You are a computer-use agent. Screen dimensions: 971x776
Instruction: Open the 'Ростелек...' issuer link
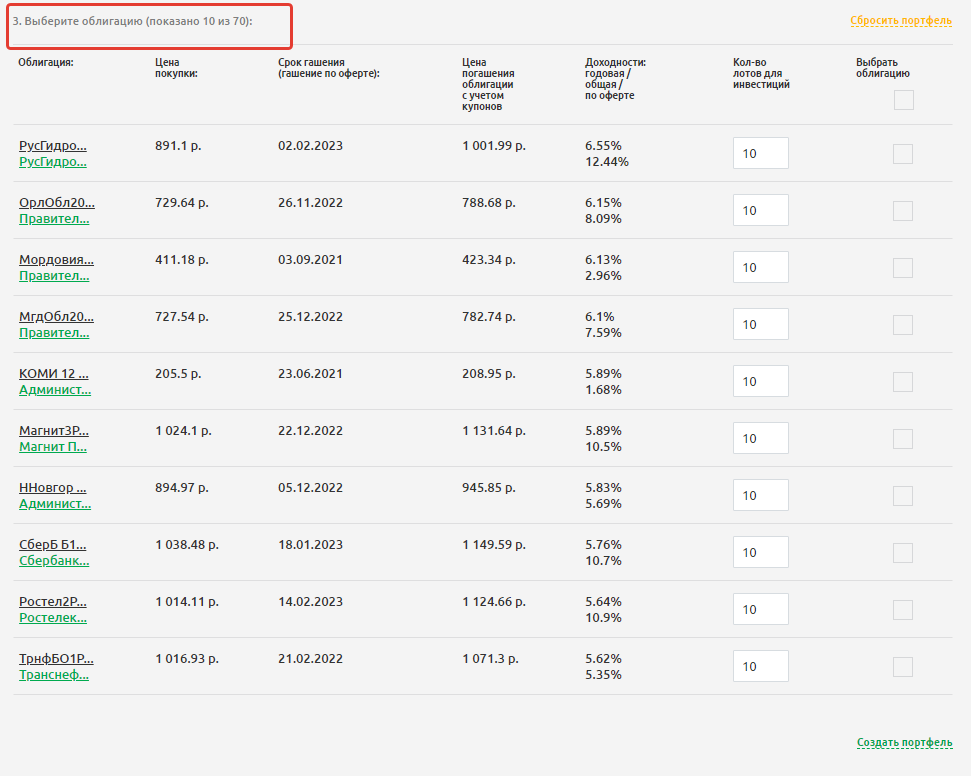pos(53,618)
